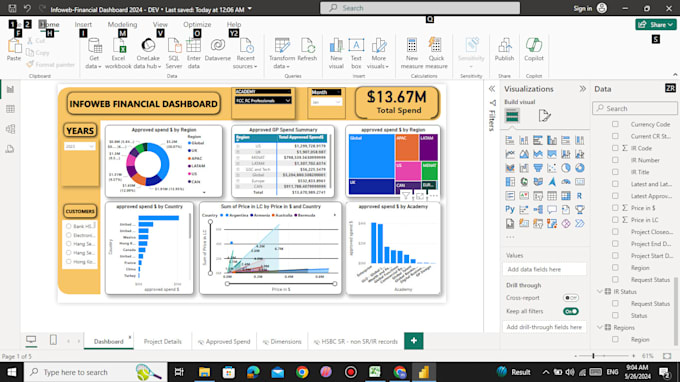Open the Academy slicer dropdown

(x=288, y=100)
